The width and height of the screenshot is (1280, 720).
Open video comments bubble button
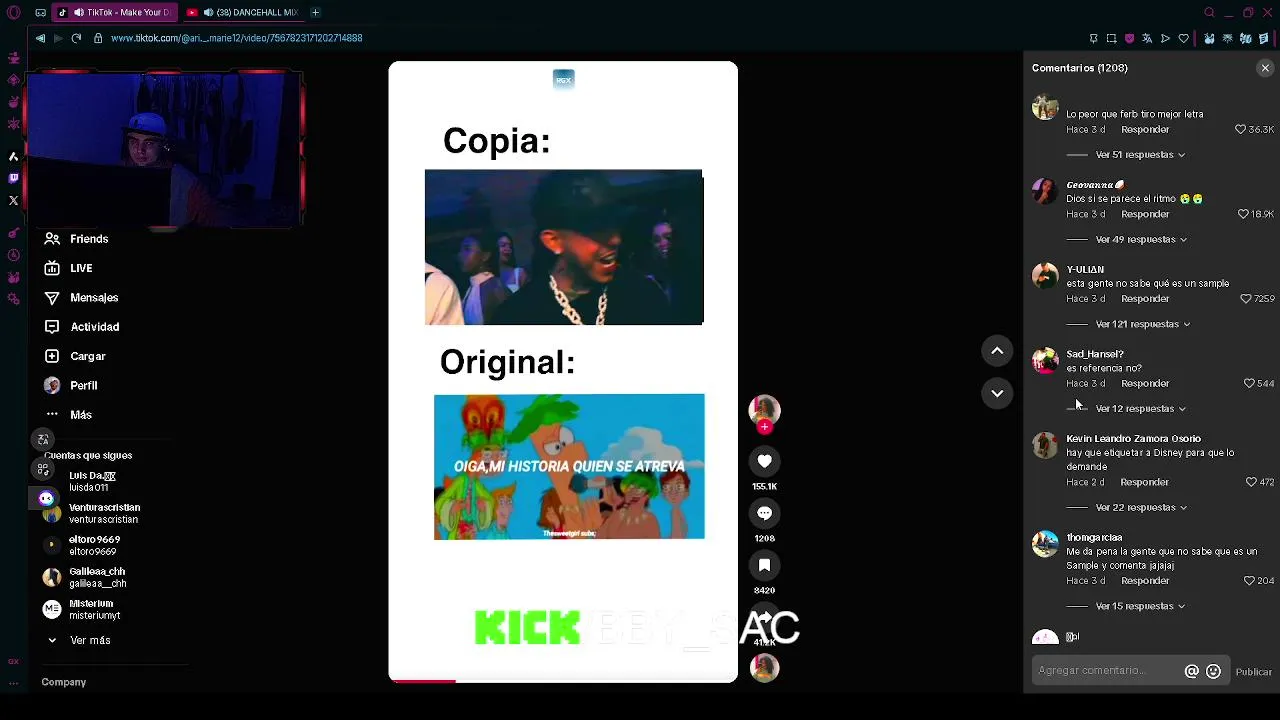764,513
